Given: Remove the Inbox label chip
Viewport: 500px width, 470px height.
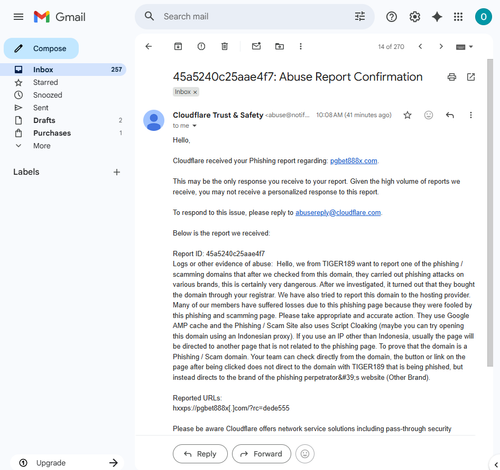Looking at the screenshot, I should (x=195, y=92).
